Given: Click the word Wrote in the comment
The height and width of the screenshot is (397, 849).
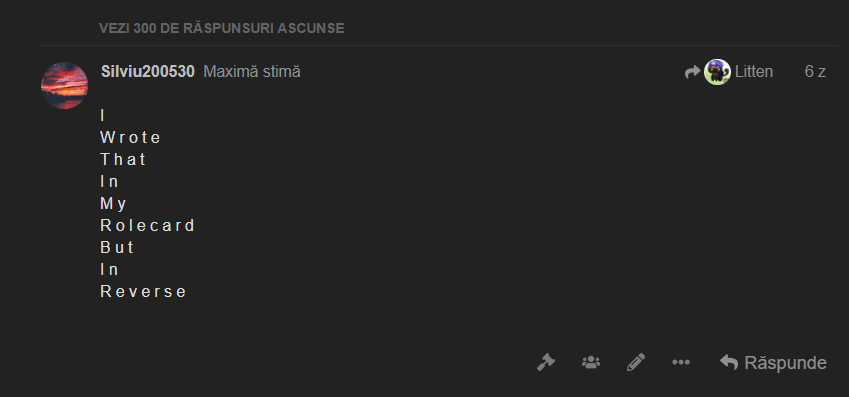Looking at the screenshot, I should tap(130, 138).
